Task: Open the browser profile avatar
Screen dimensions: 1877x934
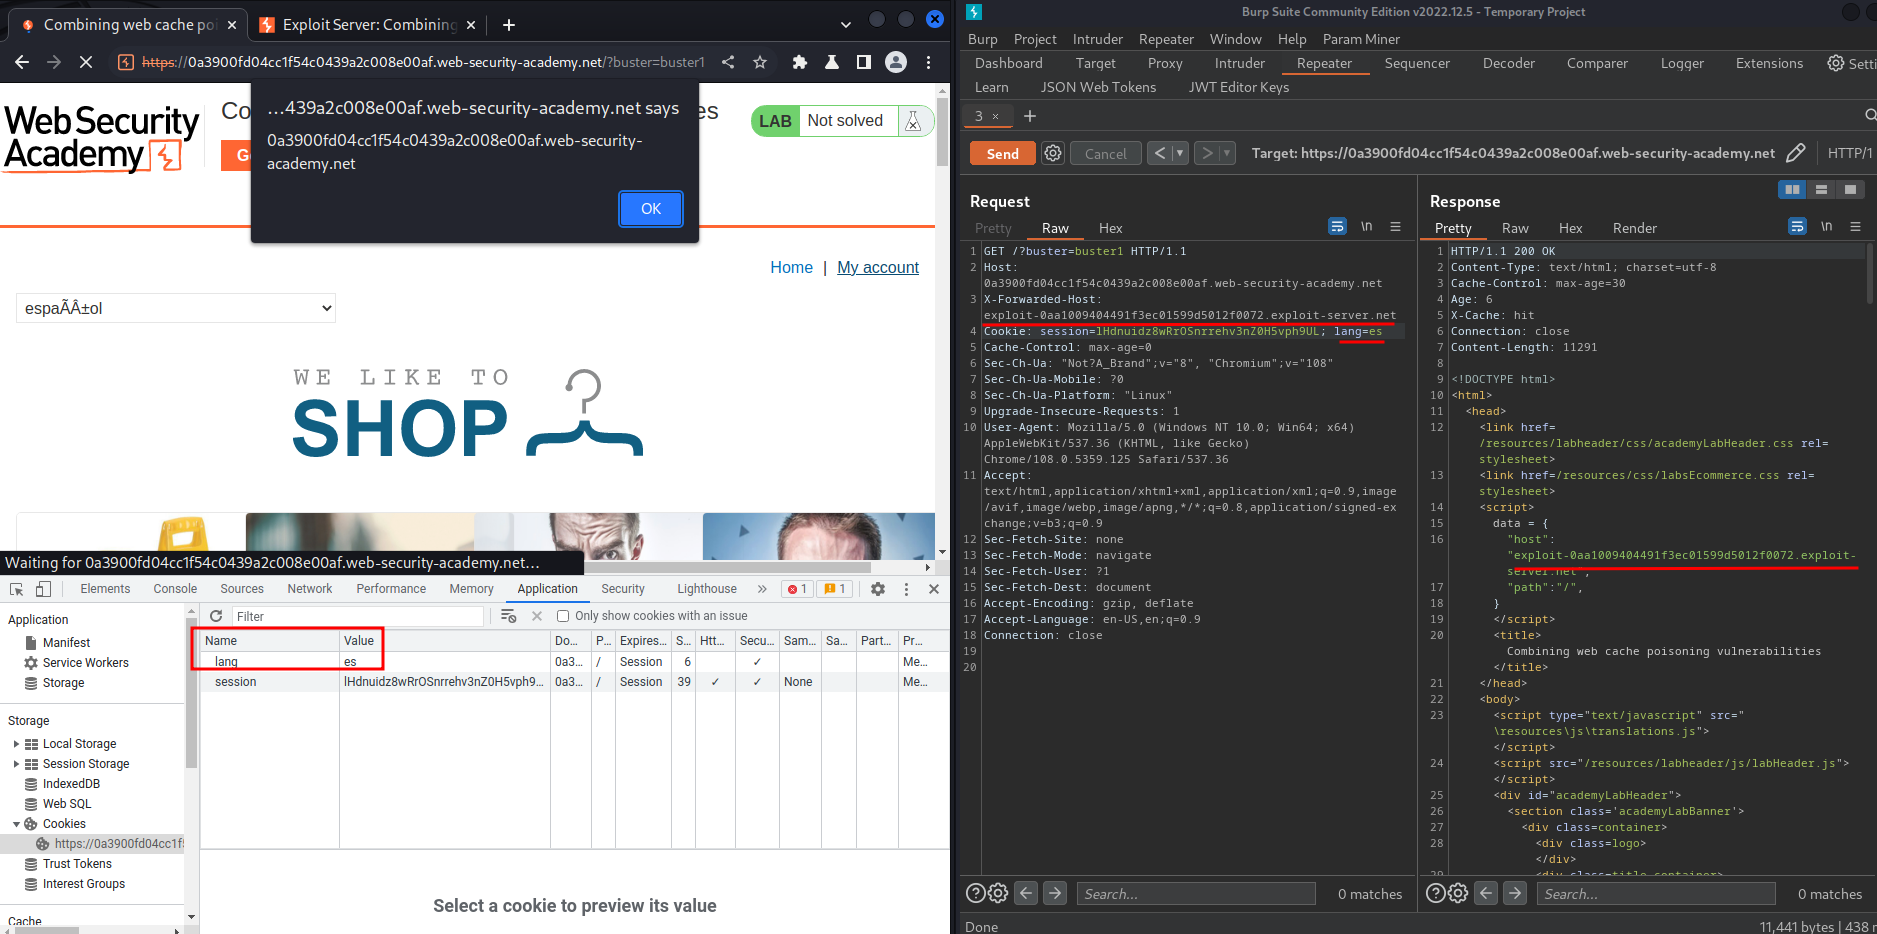Action: point(896,62)
